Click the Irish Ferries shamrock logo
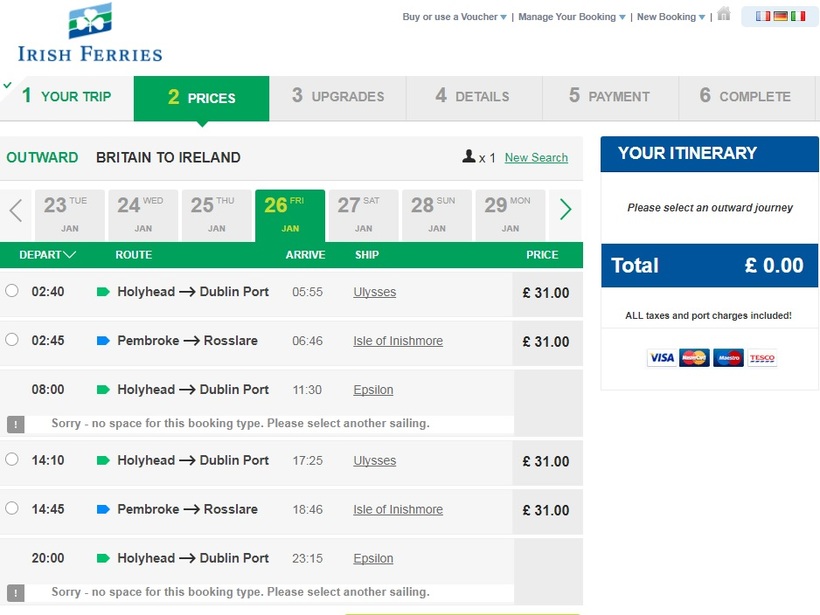This screenshot has width=820, height=615. [x=90, y=32]
